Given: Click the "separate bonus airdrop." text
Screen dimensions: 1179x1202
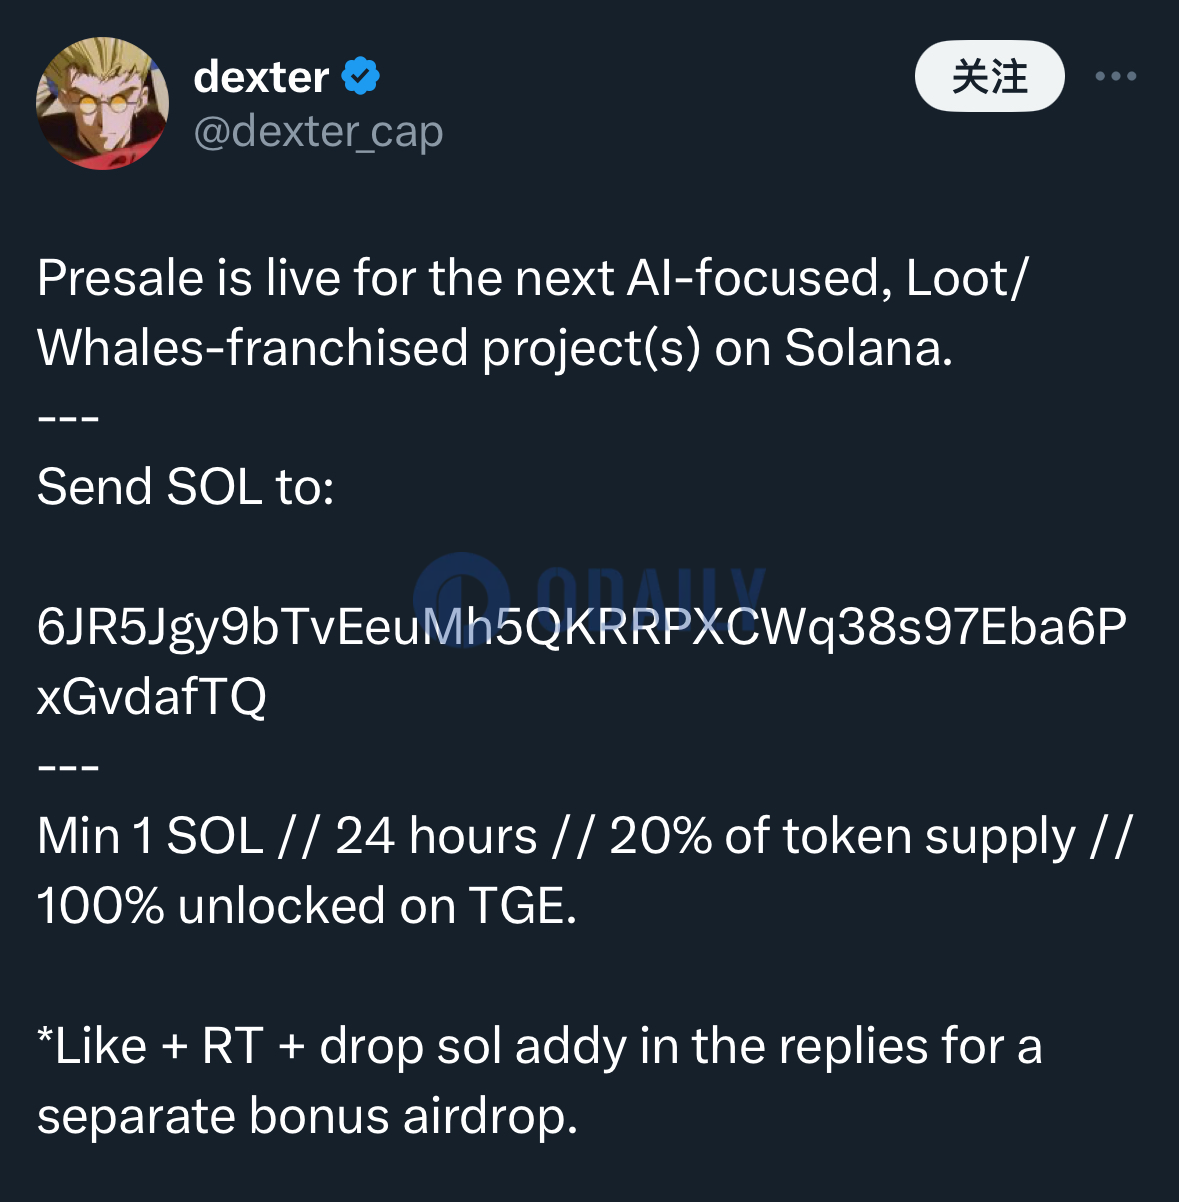Looking at the screenshot, I should click(308, 1116).
